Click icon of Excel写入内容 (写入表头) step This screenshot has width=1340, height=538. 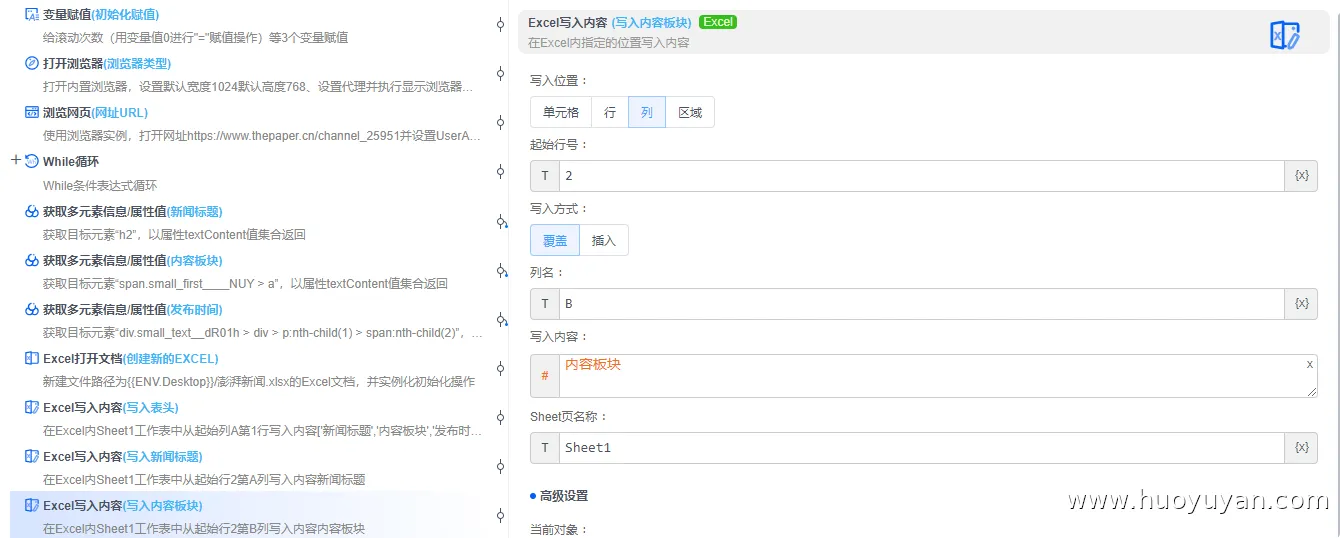[32, 407]
